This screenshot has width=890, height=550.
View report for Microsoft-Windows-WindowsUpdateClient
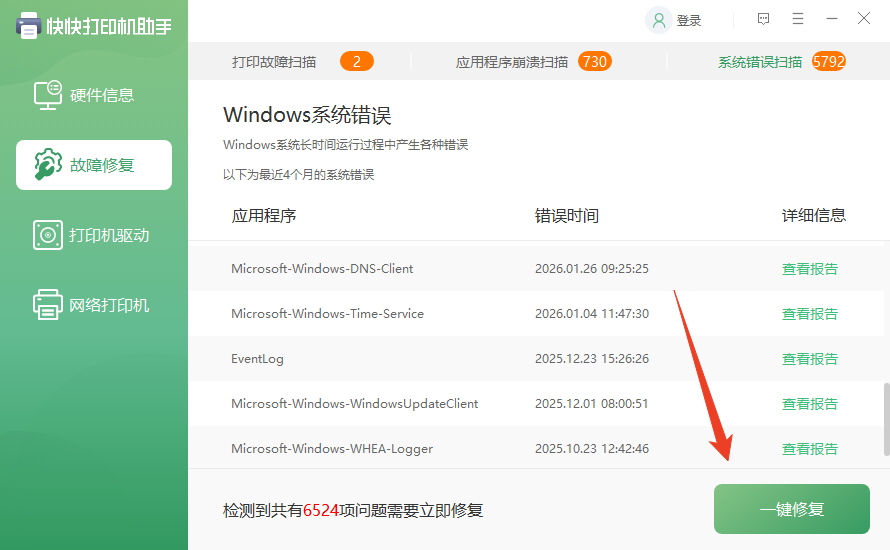pyautogui.click(x=809, y=404)
